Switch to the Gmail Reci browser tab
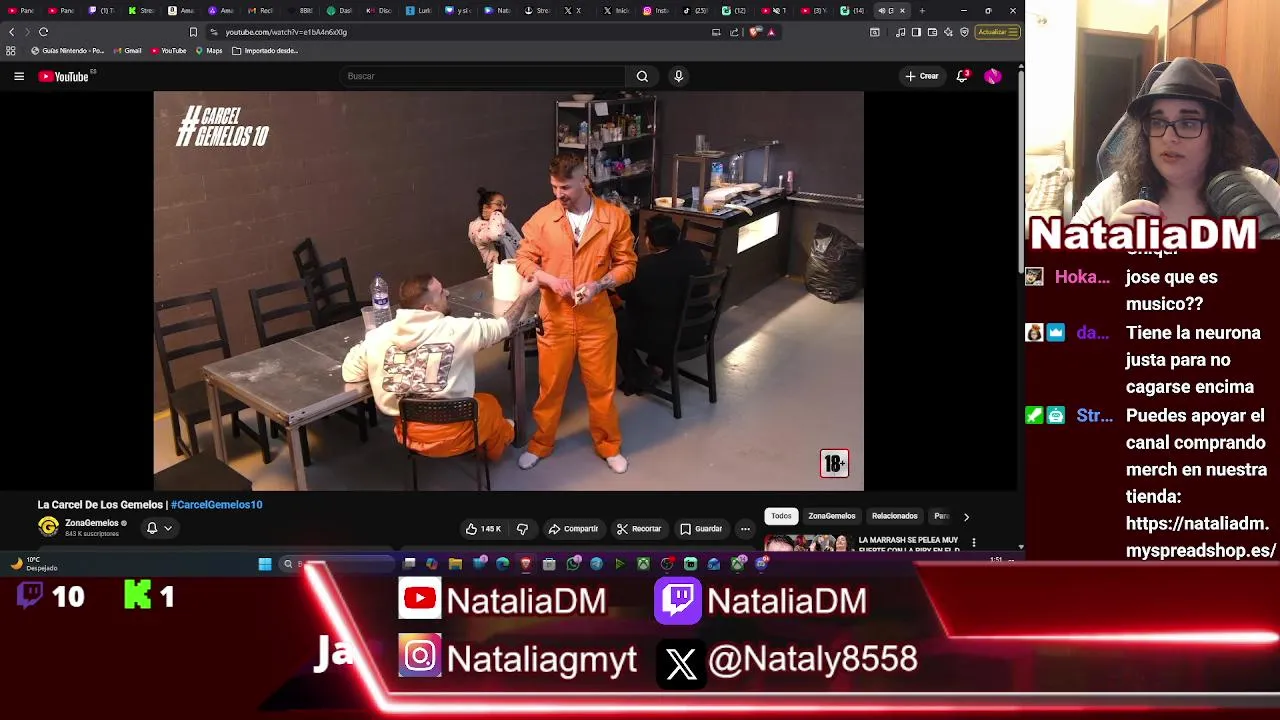The image size is (1280, 720). pos(260,11)
